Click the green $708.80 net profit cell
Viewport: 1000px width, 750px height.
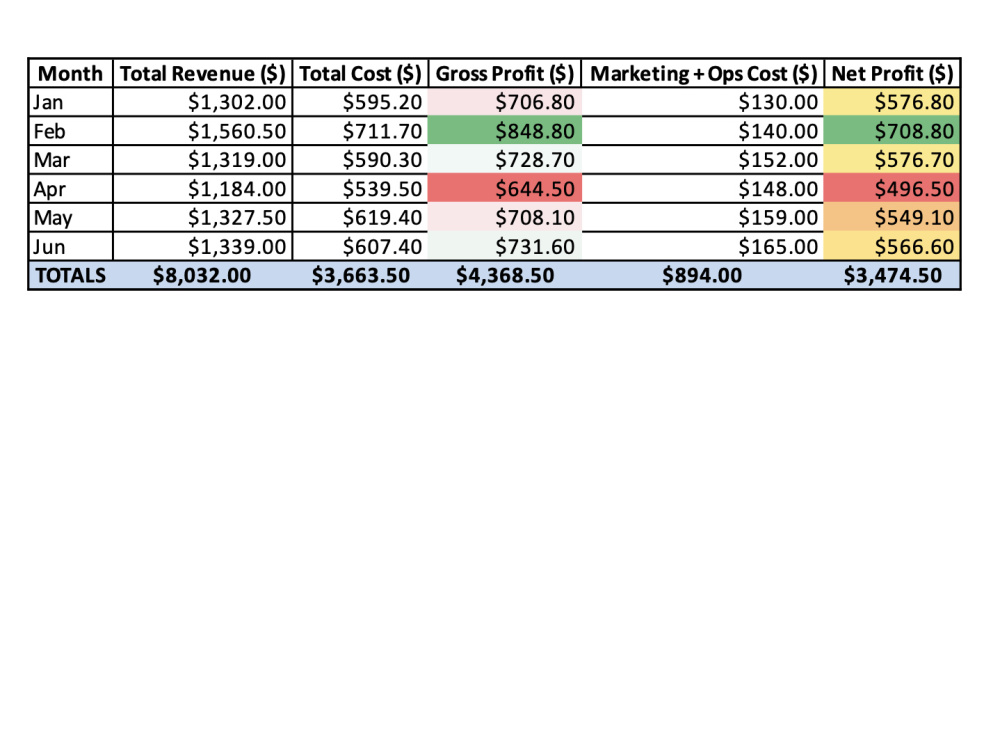tap(892, 131)
